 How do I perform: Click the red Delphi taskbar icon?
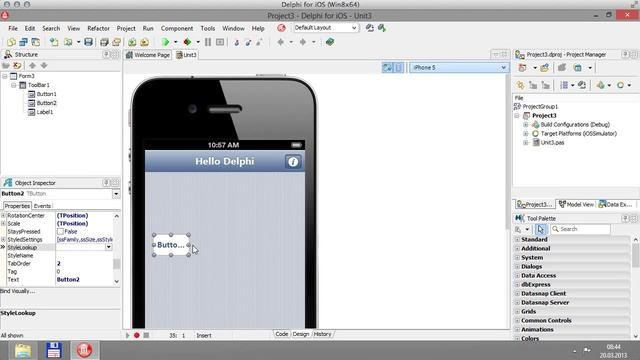[x=84, y=351]
